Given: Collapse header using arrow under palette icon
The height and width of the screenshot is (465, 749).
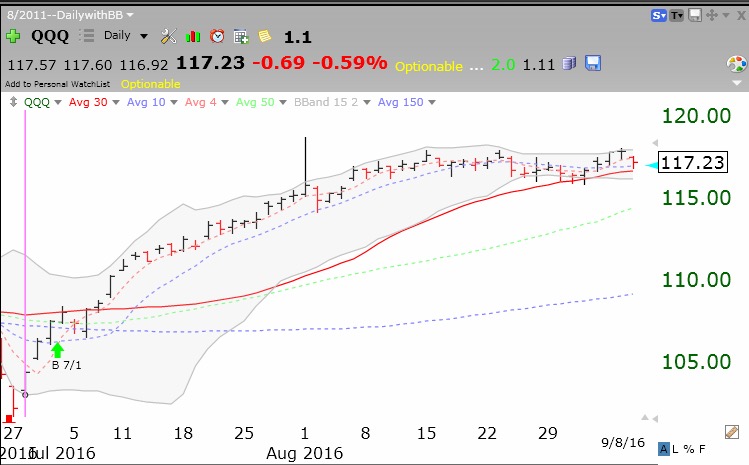Looking at the screenshot, I should pos(737,83).
